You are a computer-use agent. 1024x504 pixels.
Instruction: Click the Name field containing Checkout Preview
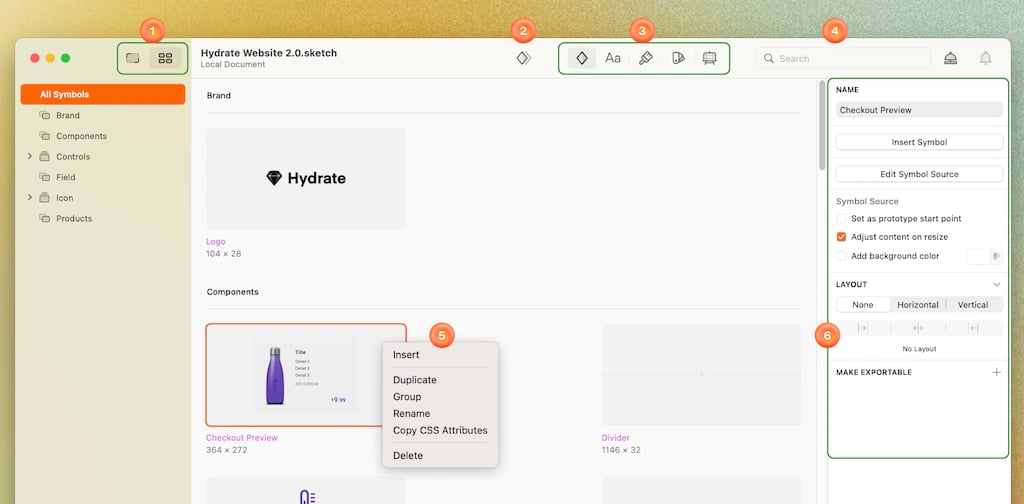pos(919,110)
